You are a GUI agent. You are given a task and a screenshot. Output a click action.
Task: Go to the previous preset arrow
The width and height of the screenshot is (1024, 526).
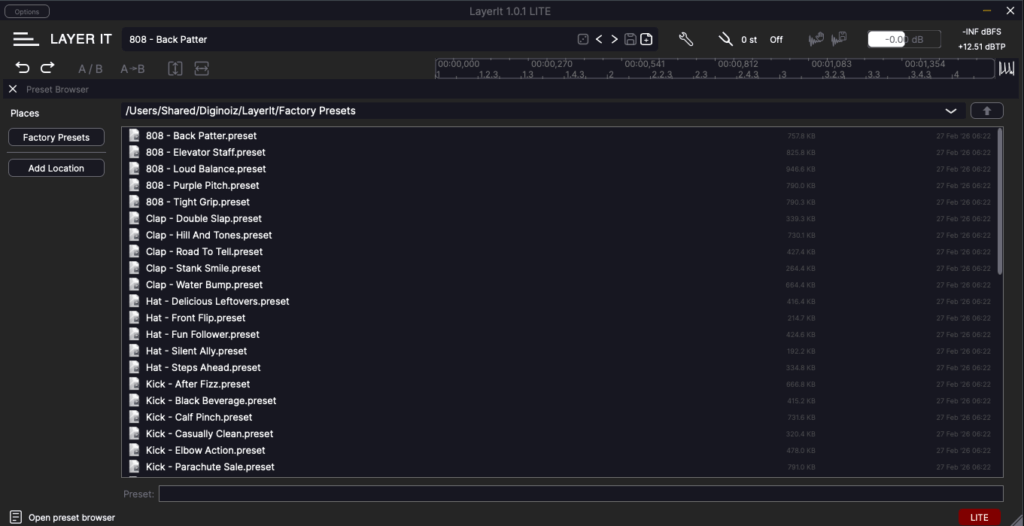coord(599,39)
